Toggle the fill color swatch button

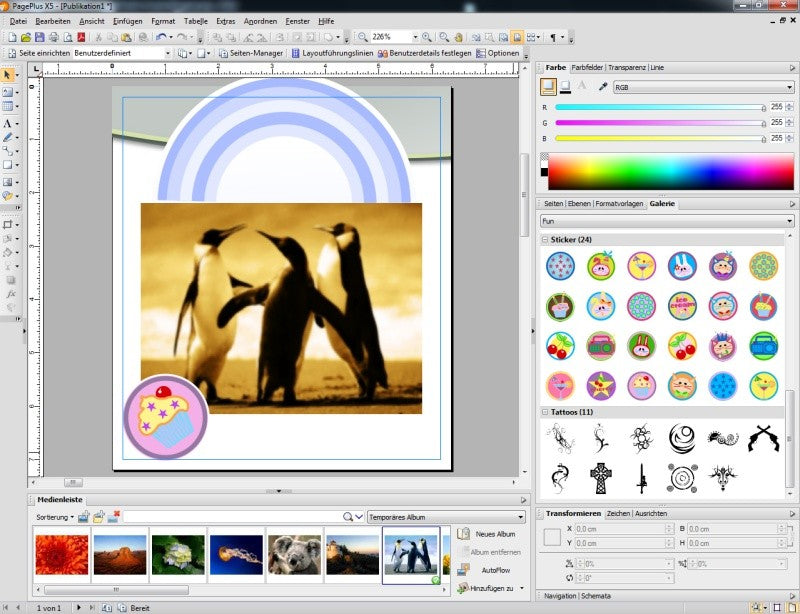[x=548, y=87]
